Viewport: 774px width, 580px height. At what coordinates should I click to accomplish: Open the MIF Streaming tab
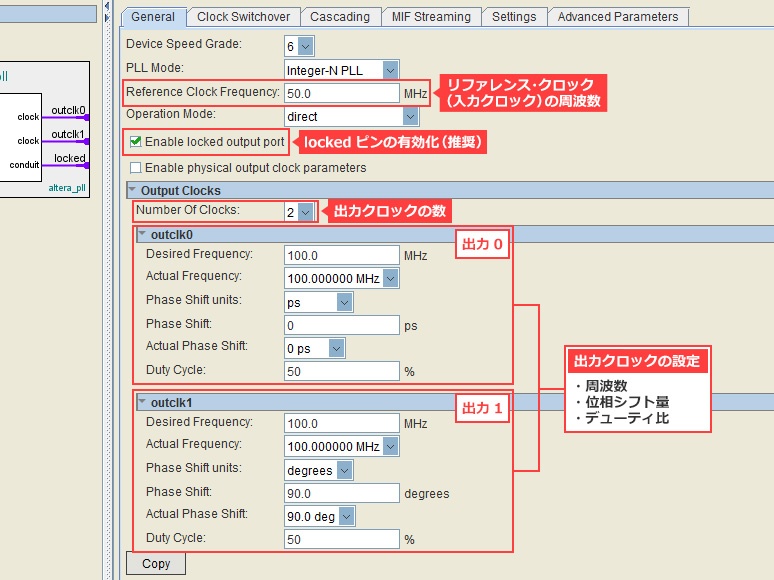429,17
